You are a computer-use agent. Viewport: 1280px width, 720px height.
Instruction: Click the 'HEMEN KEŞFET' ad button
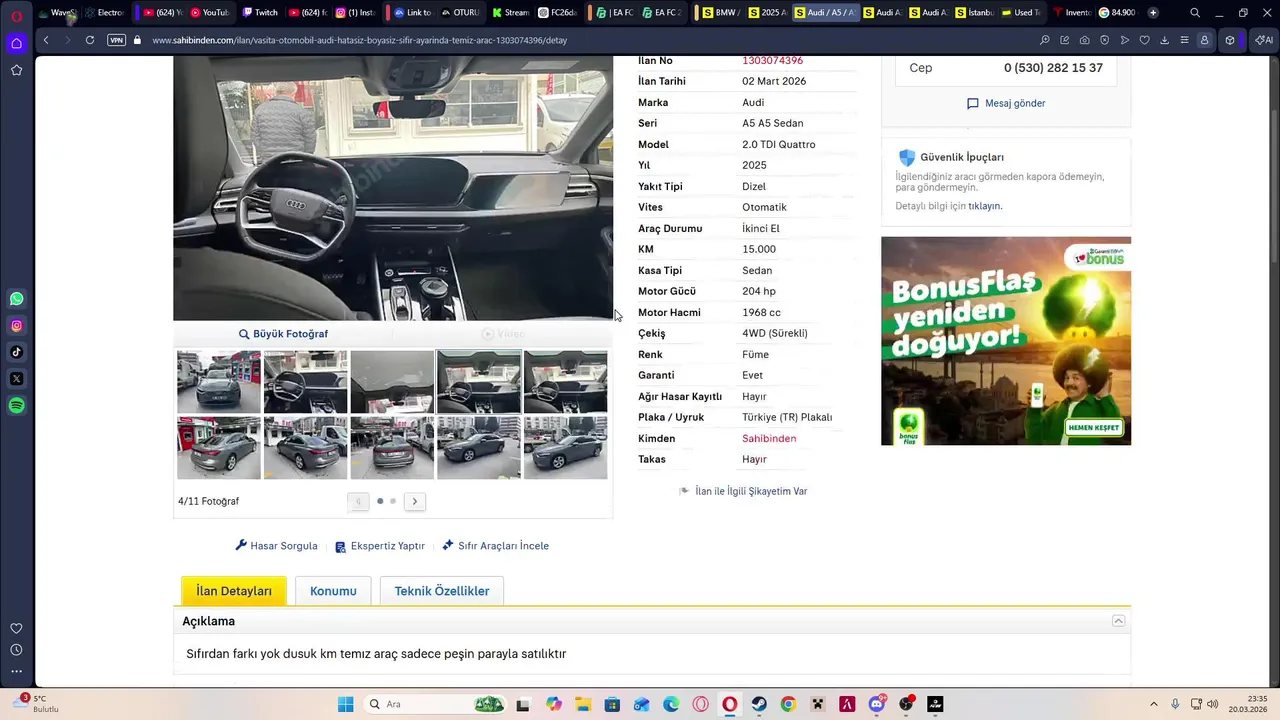[1094, 427]
